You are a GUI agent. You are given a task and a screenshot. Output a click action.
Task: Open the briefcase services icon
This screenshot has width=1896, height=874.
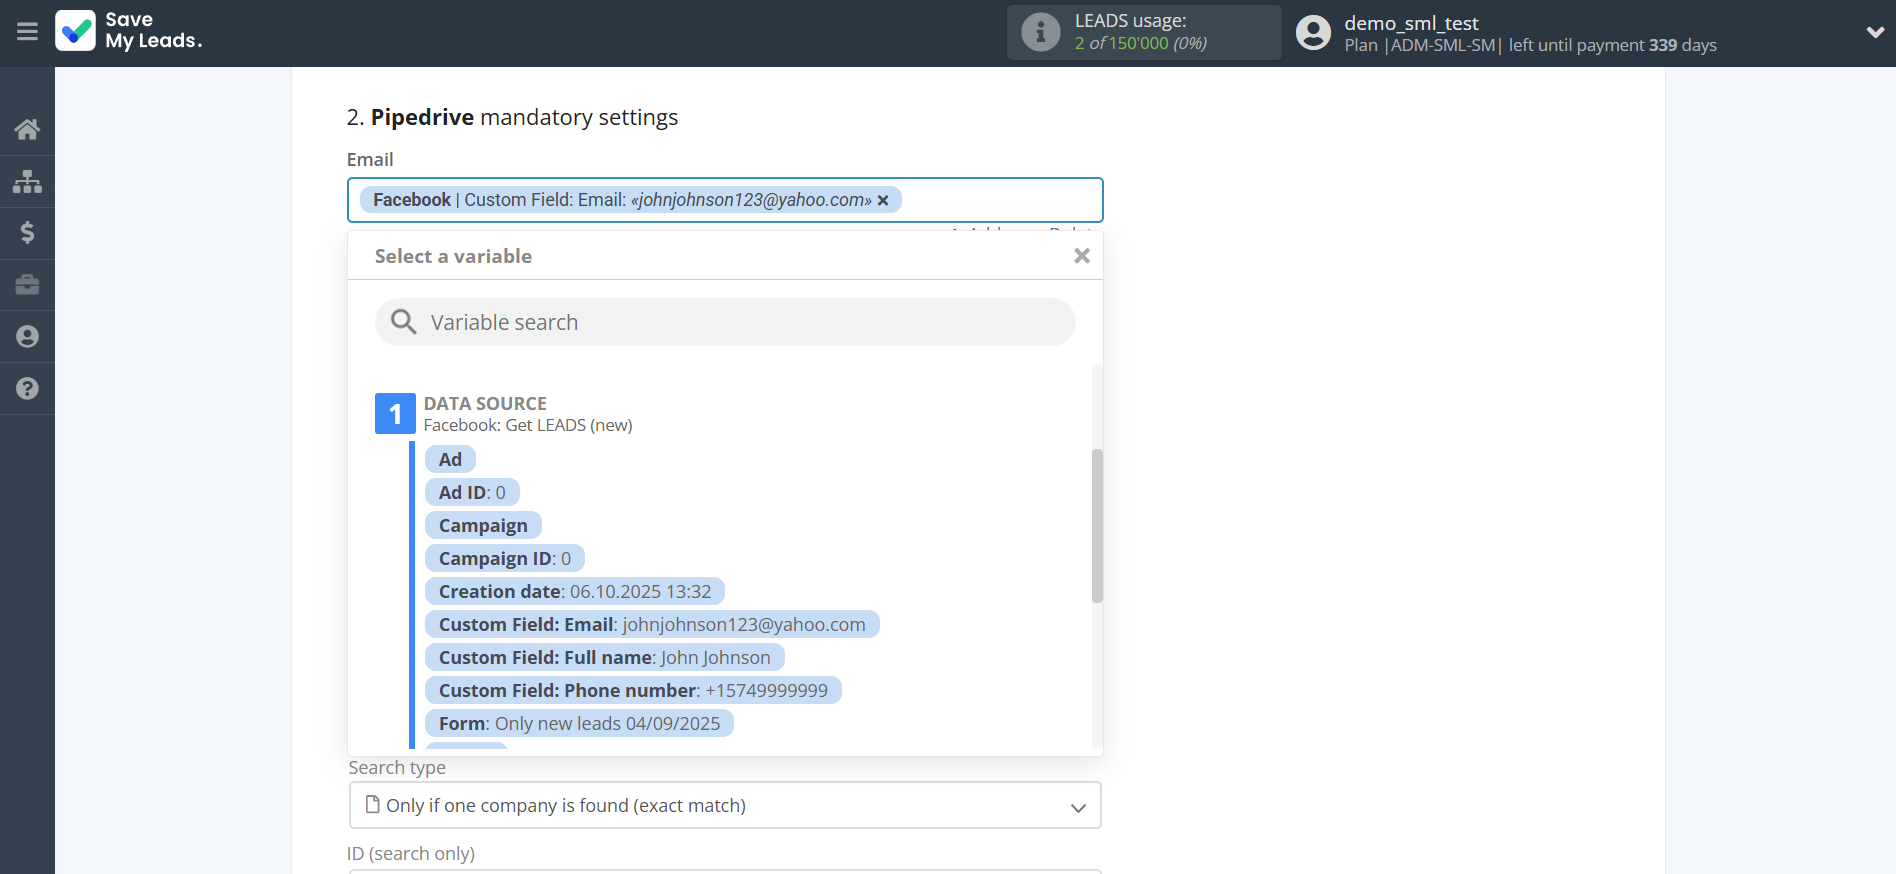click(27, 285)
